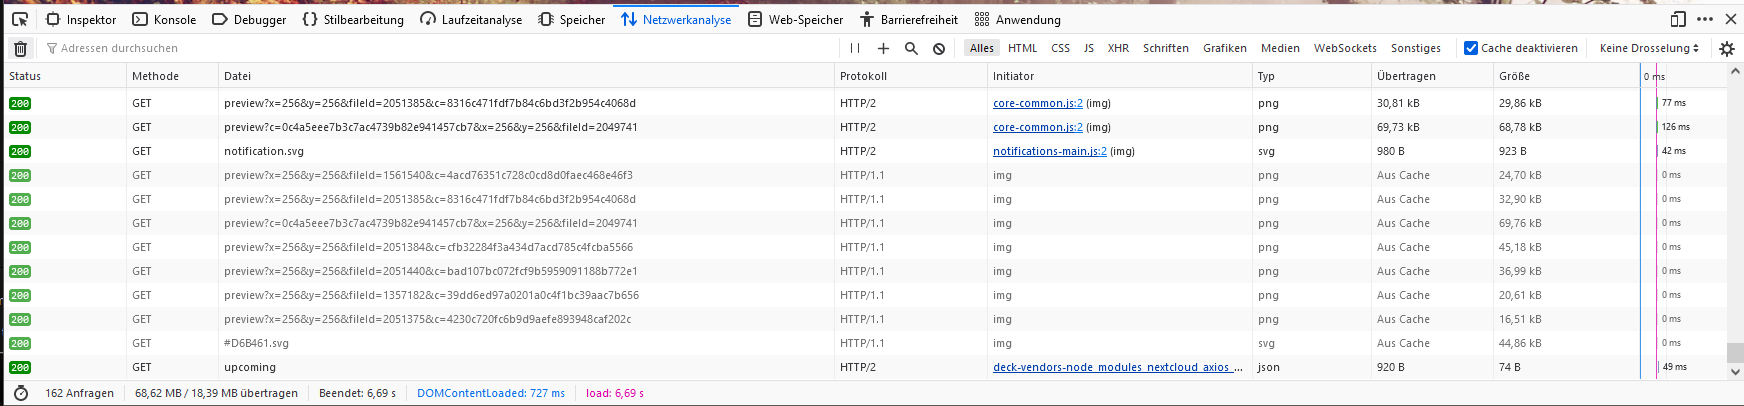Click the element picker icon
This screenshot has height=406, width=1744.
(20, 19)
